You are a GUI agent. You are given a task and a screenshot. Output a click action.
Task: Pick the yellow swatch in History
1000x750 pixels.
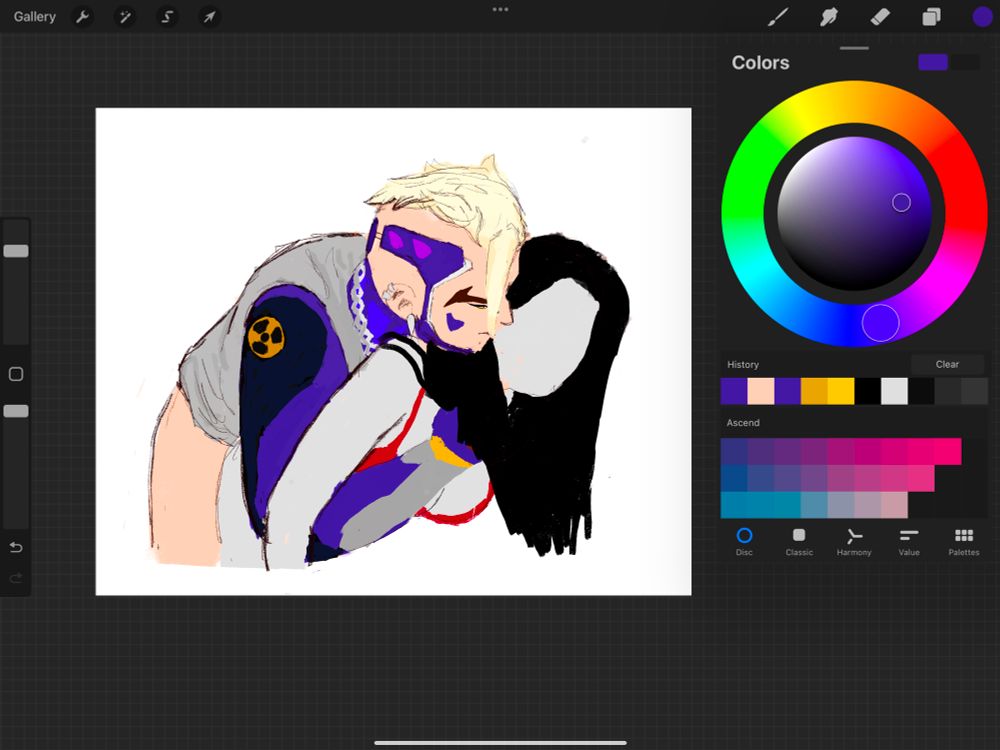[841, 391]
